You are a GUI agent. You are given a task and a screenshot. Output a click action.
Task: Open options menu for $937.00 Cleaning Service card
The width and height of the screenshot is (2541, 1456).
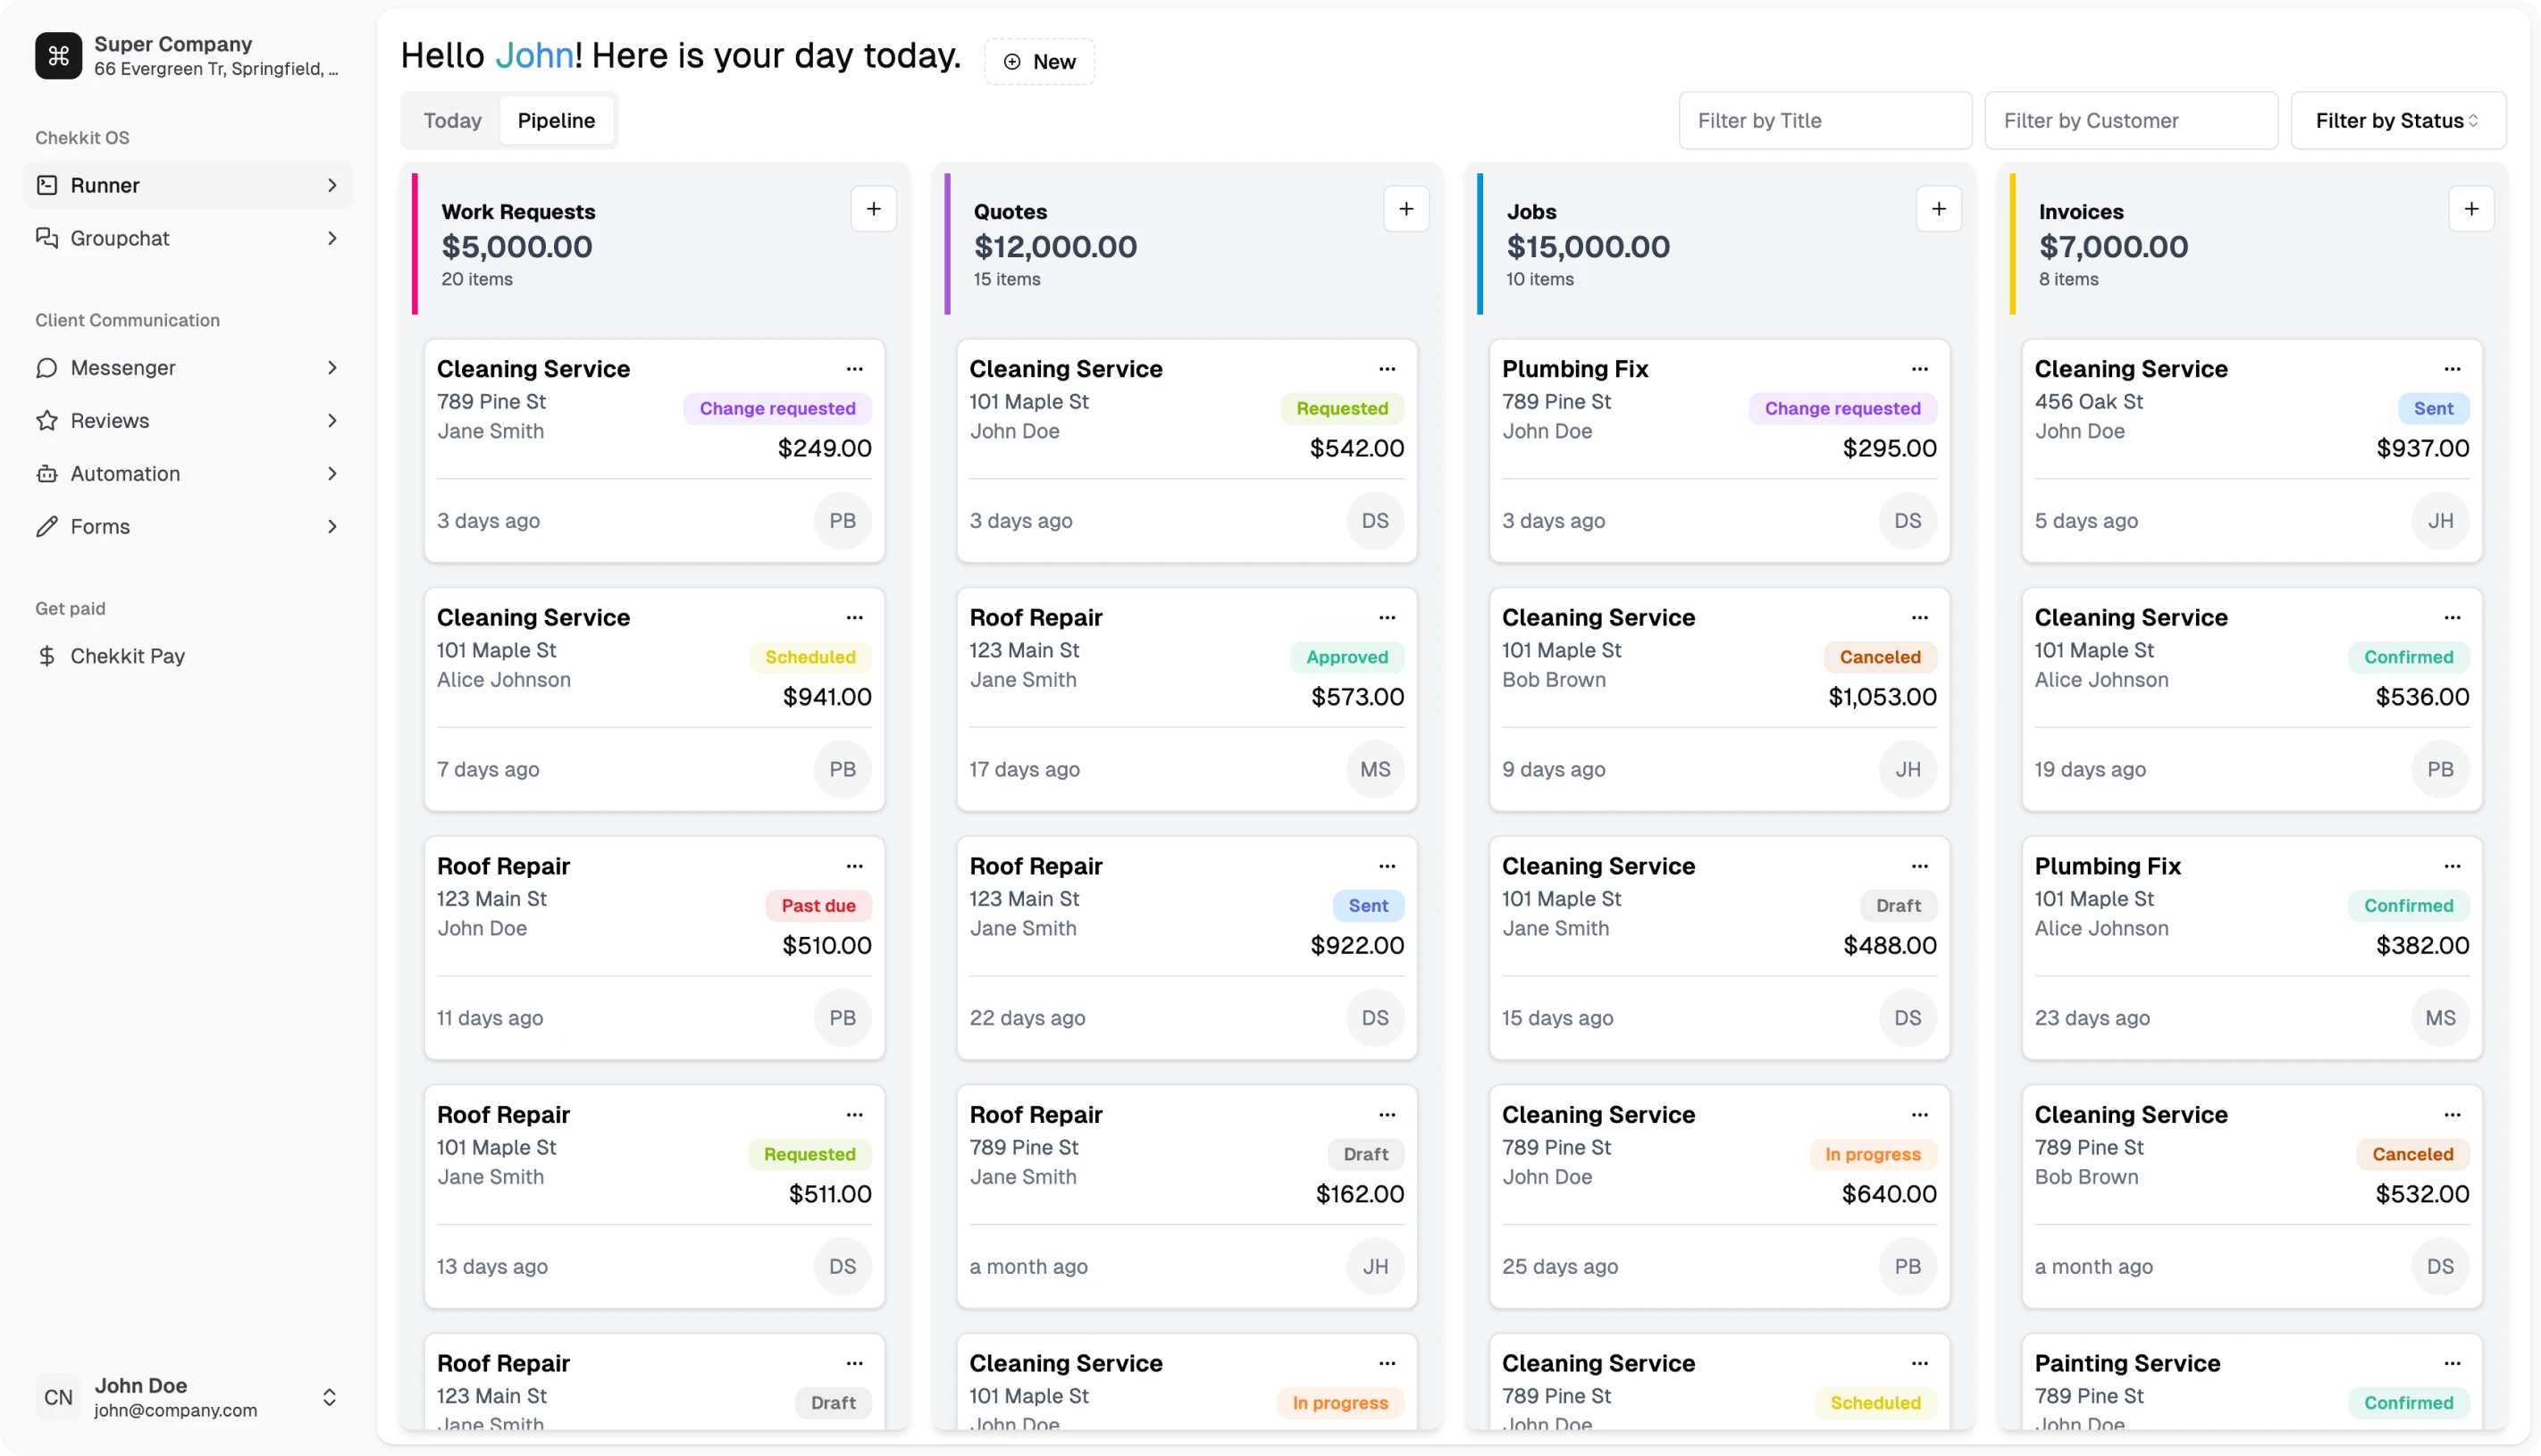(2453, 369)
